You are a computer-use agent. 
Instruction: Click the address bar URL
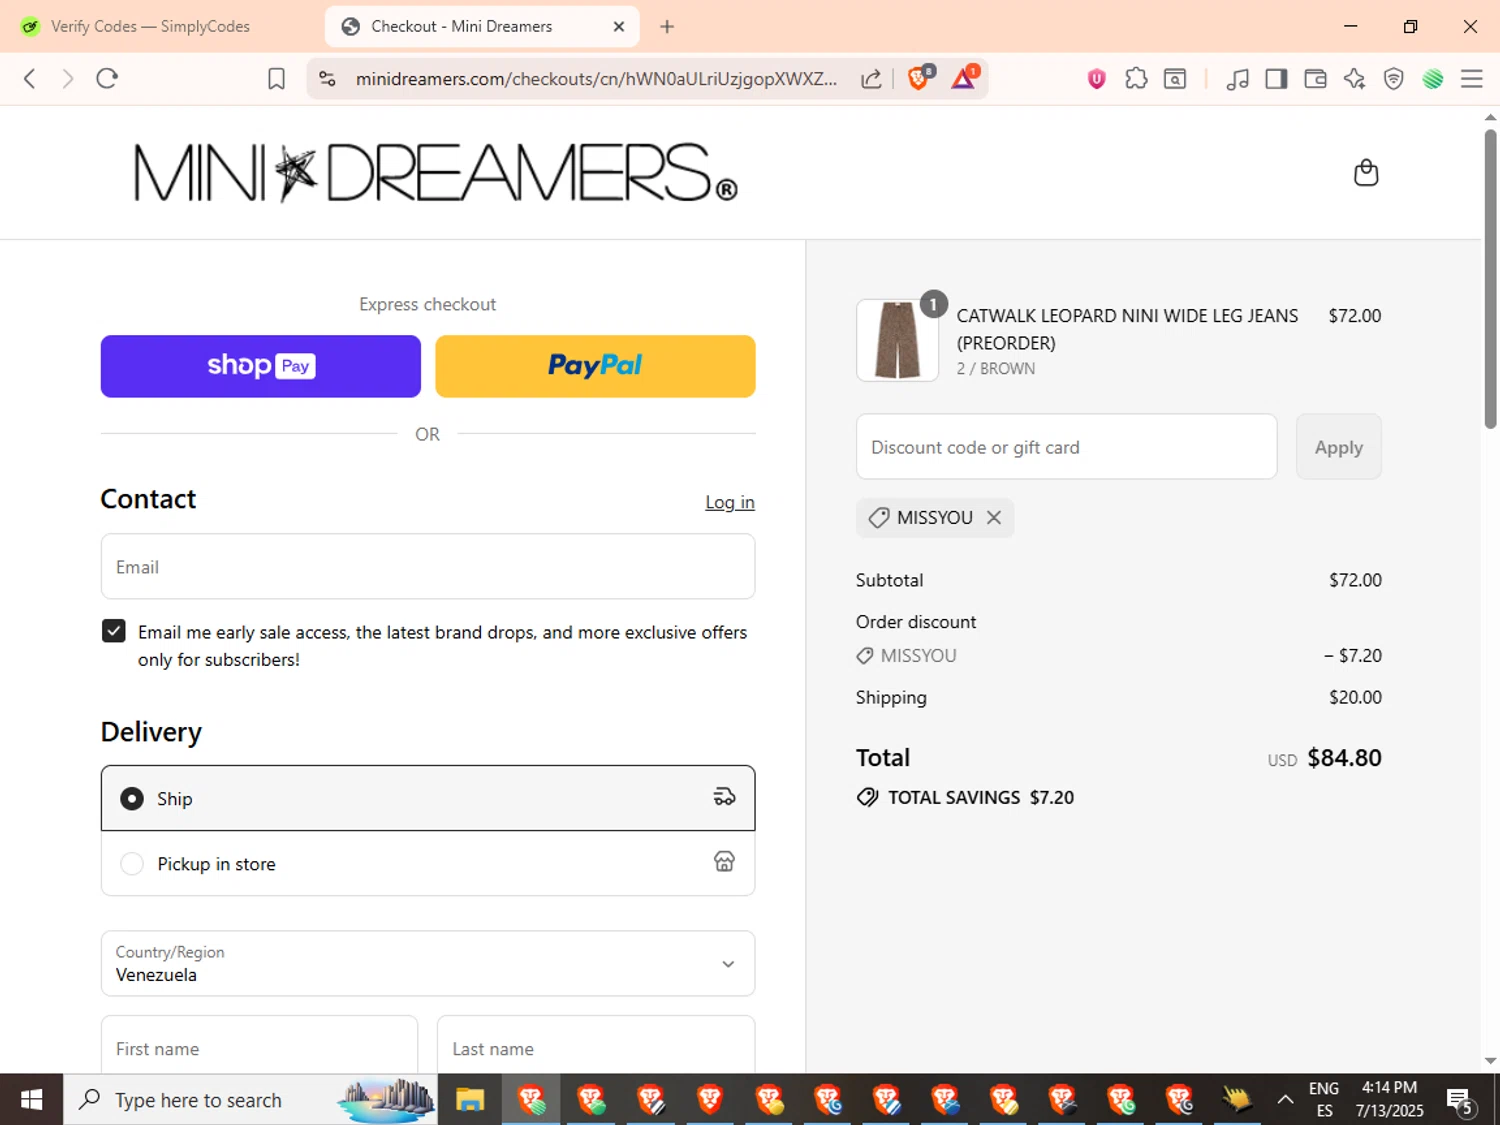coord(596,79)
